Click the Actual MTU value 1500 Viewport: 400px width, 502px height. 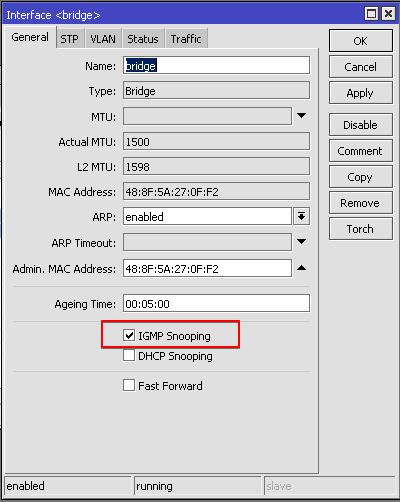point(216,141)
